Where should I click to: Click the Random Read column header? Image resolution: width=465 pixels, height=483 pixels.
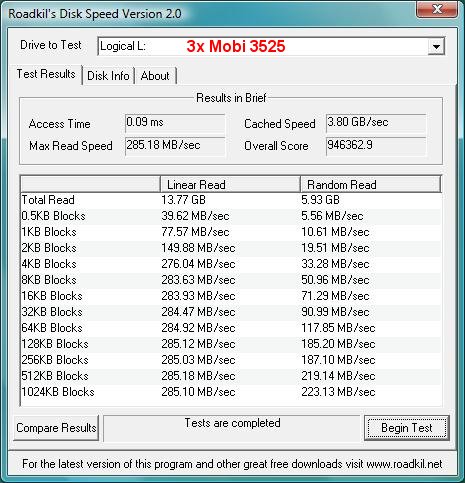click(x=371, y=184)
